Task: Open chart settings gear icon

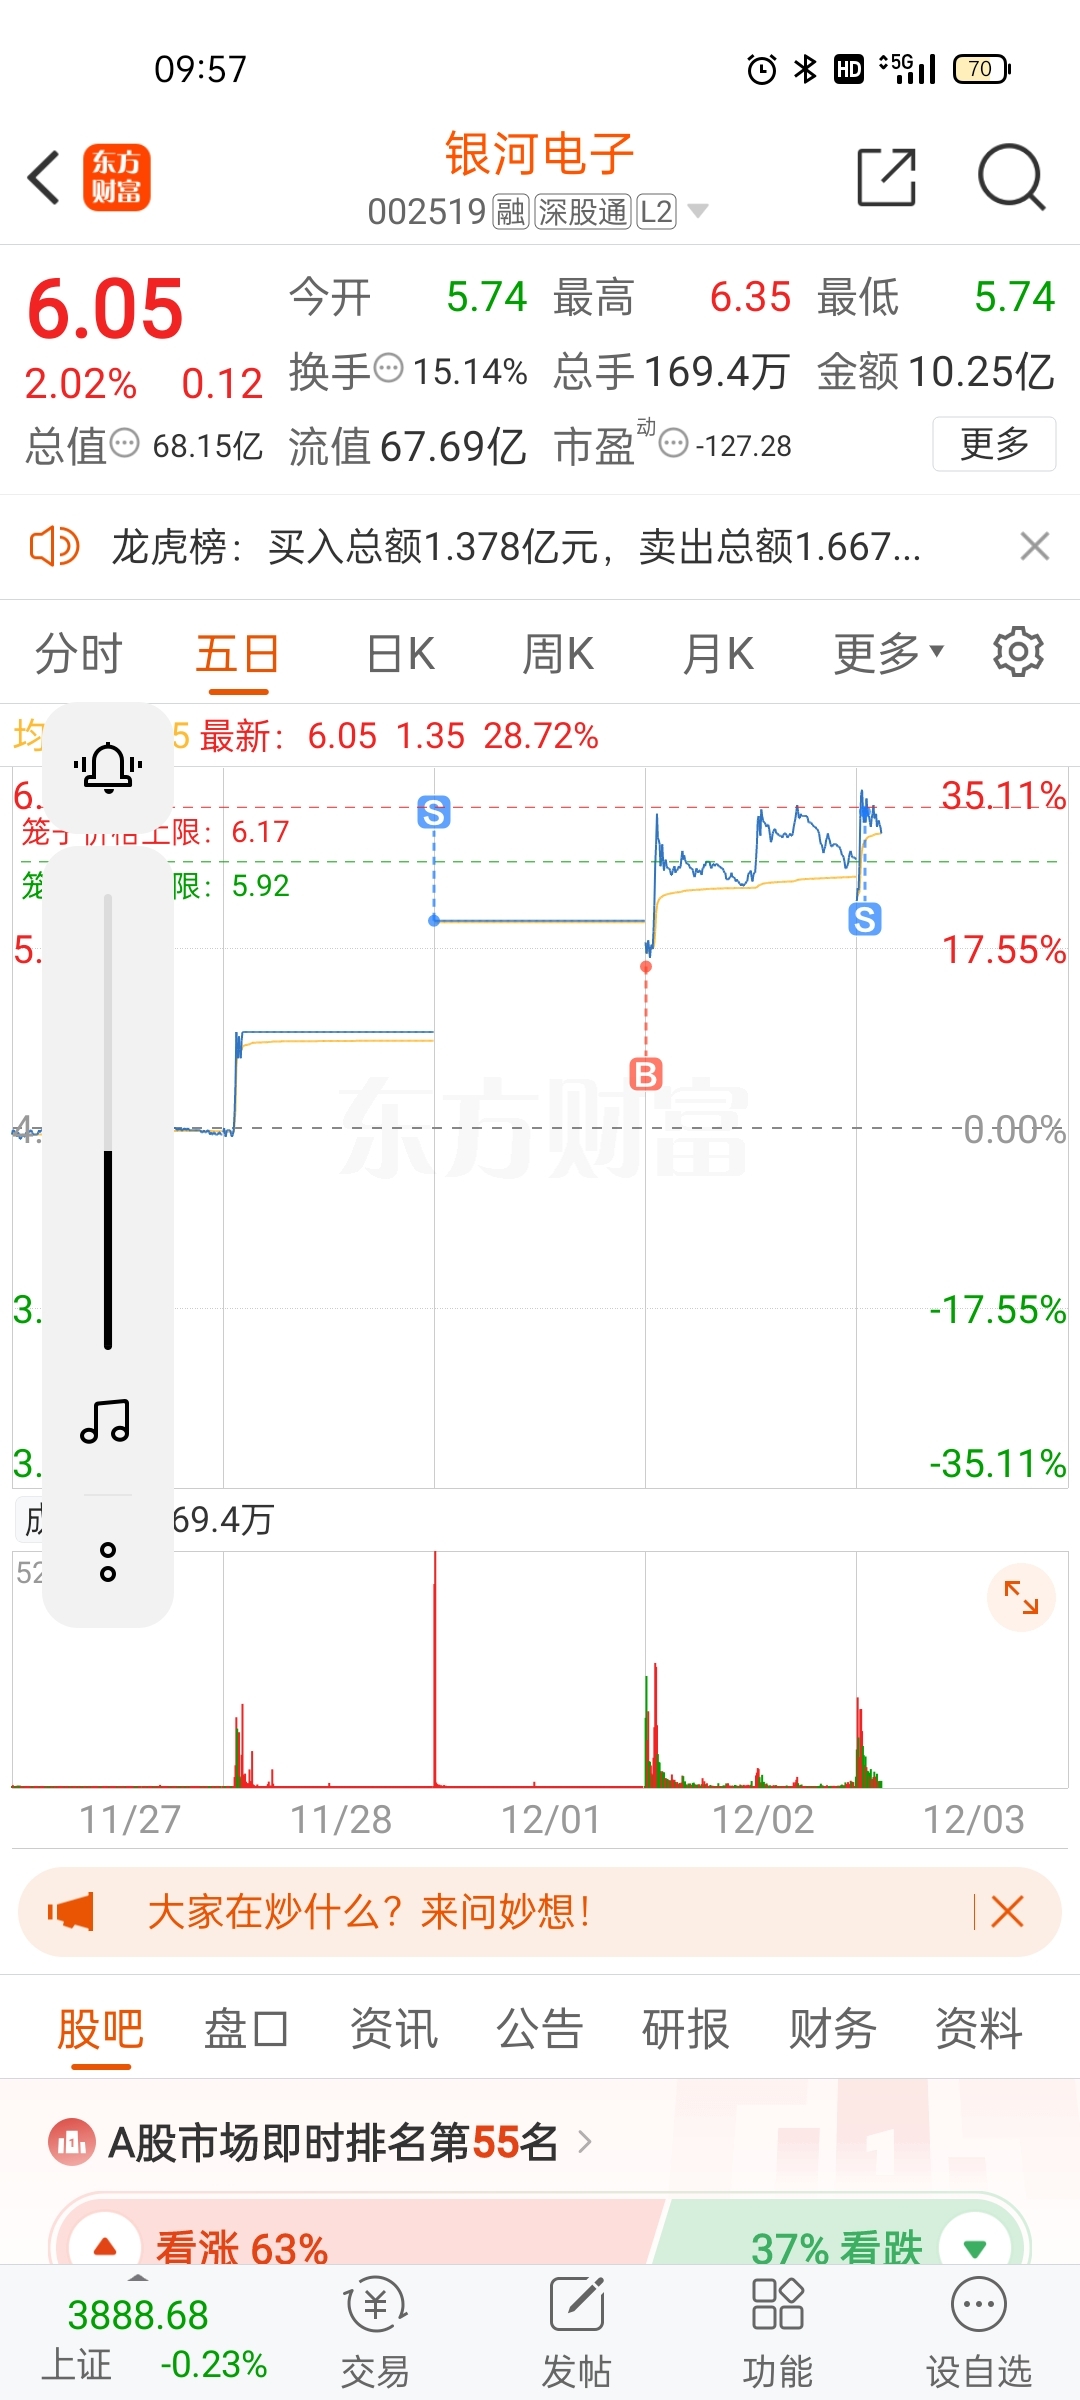Action: (x=1018, y=653)
